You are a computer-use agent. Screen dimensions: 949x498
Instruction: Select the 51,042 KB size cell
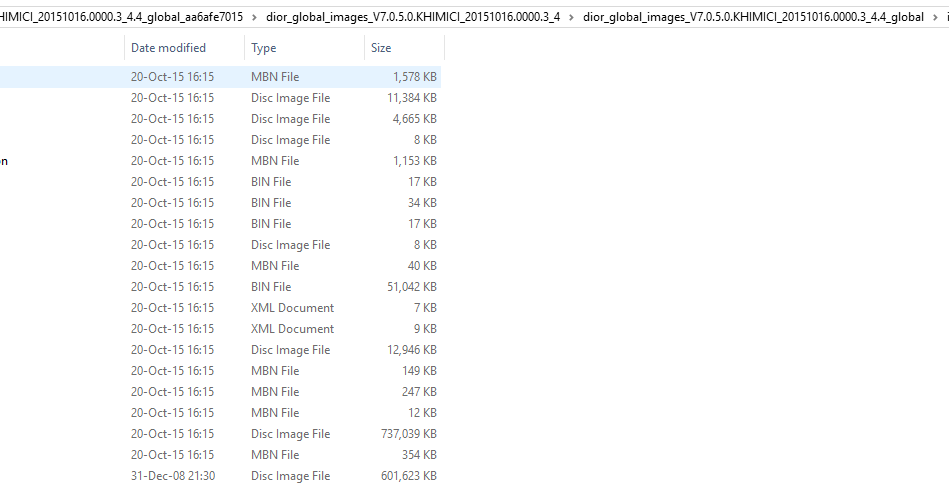pos(412,287)
